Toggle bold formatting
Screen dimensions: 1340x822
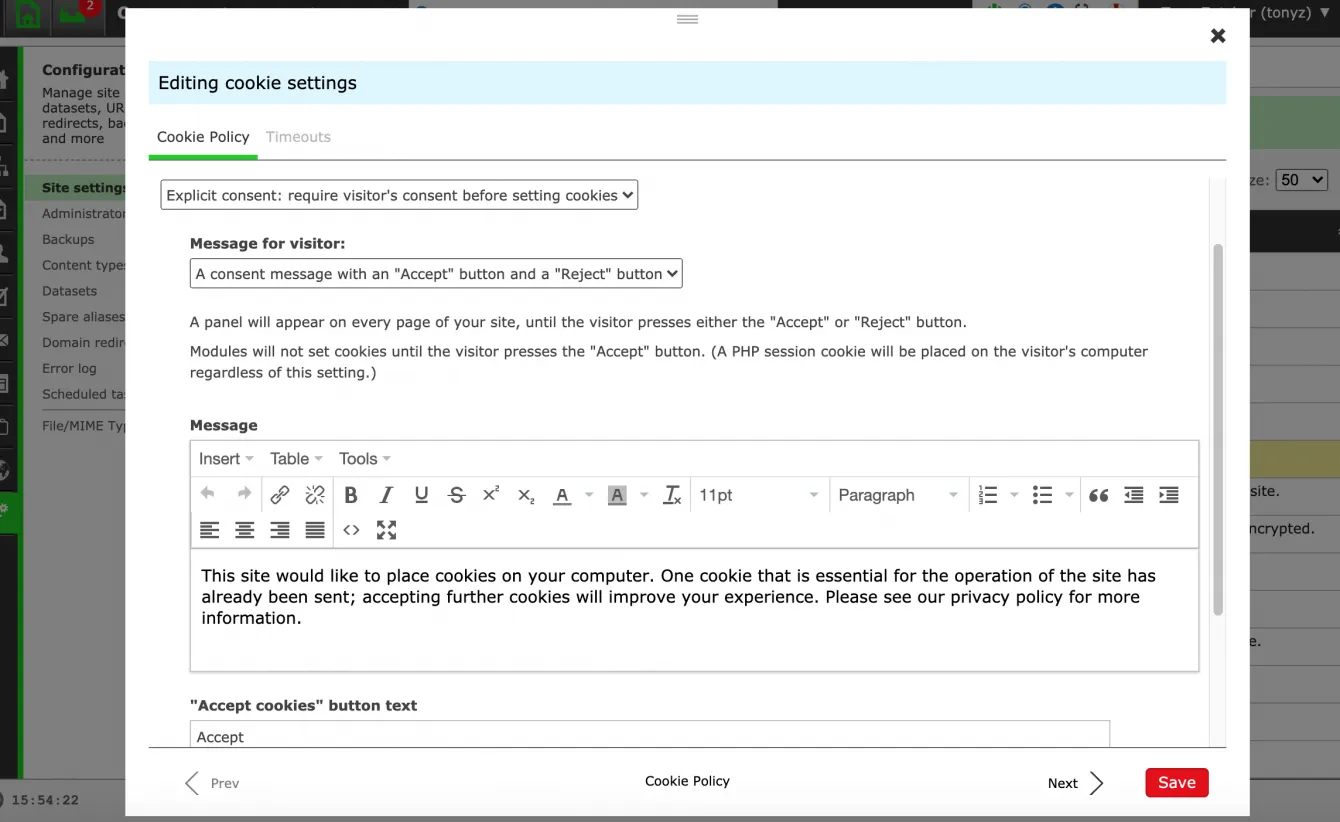351,495
